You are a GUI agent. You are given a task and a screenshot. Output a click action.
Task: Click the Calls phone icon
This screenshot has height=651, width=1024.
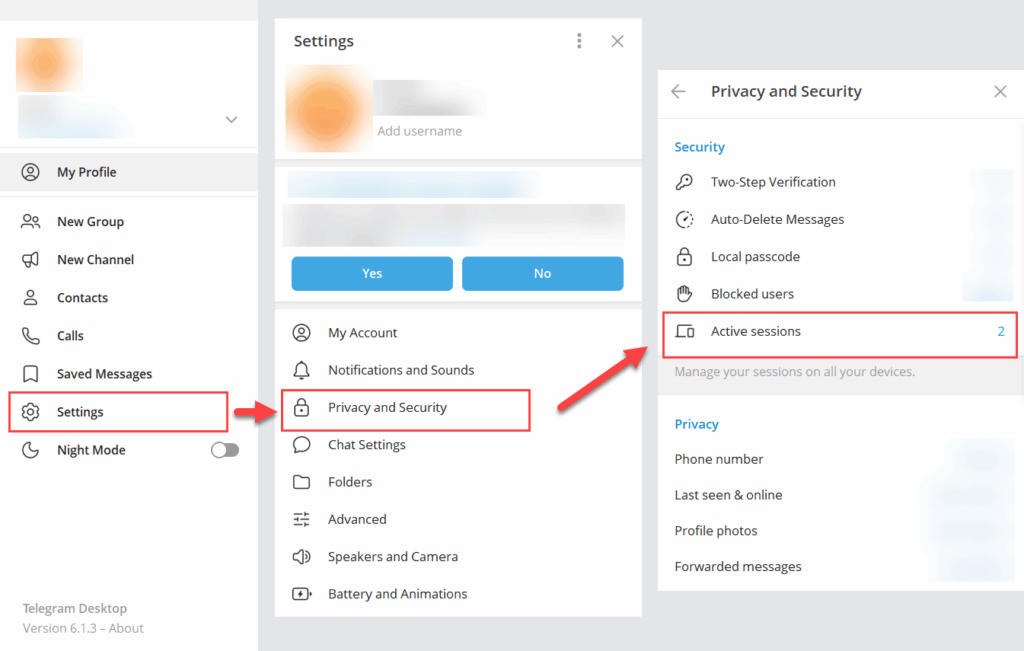click(31, 336)
